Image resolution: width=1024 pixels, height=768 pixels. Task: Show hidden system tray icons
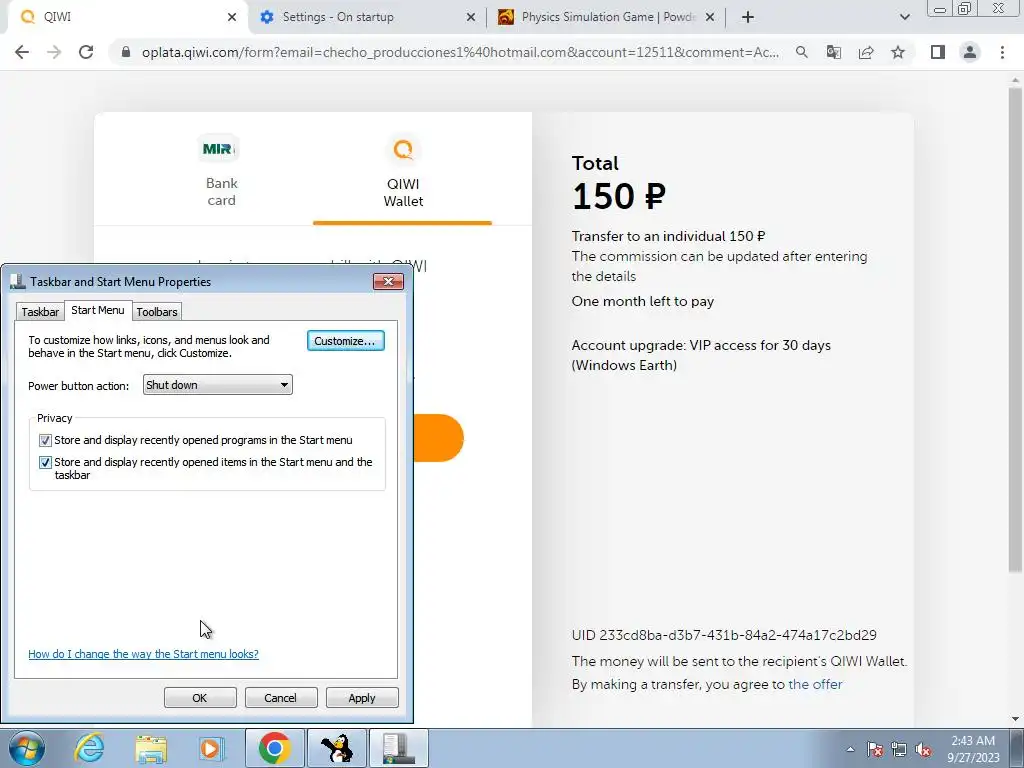pyautogui.click(x=850, y=749)
